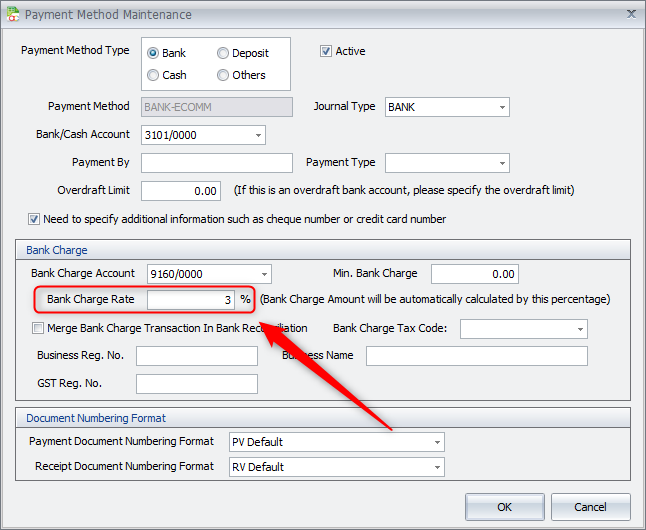Expand Receipt Document Numbering Format dropdown
This screenshot has width=646, height=530.
point(437,467)
